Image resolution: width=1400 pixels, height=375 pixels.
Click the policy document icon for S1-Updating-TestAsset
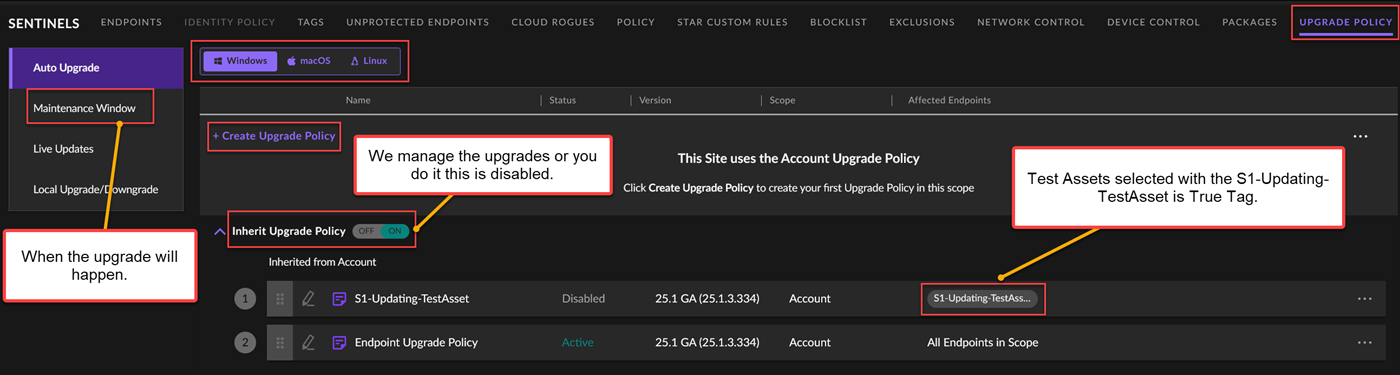(x=339, y=298)
